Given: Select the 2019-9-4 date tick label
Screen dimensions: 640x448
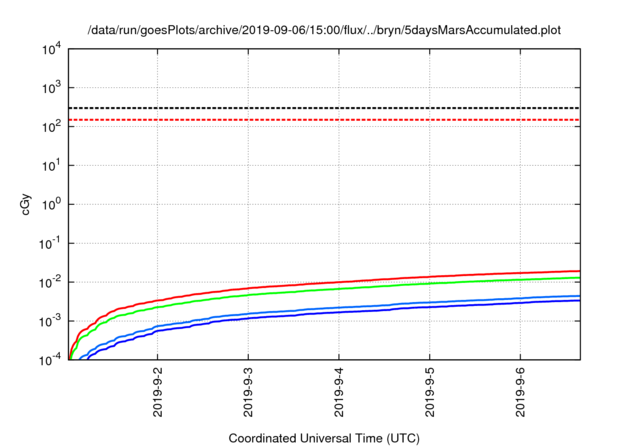Looking at the screenshot, I should point(339,392).
